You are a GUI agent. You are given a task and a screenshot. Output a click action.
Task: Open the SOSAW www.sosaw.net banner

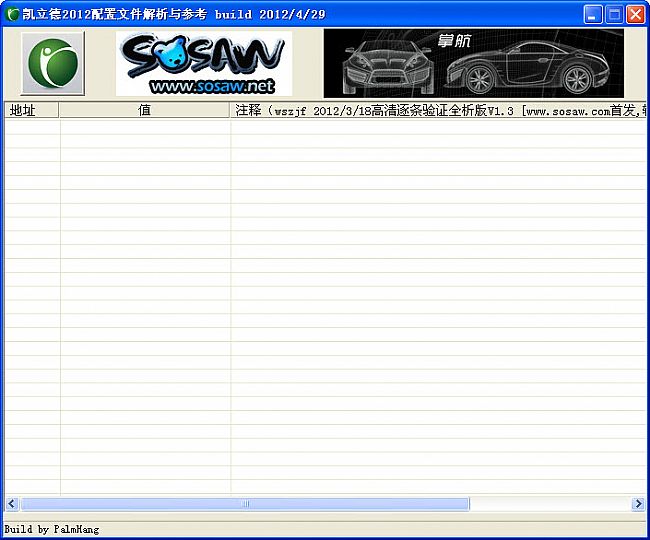204,63
